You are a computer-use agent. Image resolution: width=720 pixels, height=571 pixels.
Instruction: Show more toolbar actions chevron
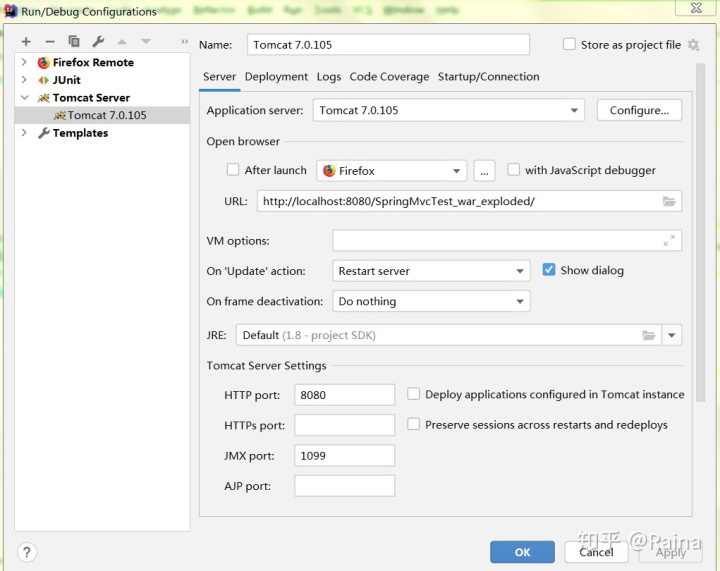pyautogui.click(x=184, y=42)
